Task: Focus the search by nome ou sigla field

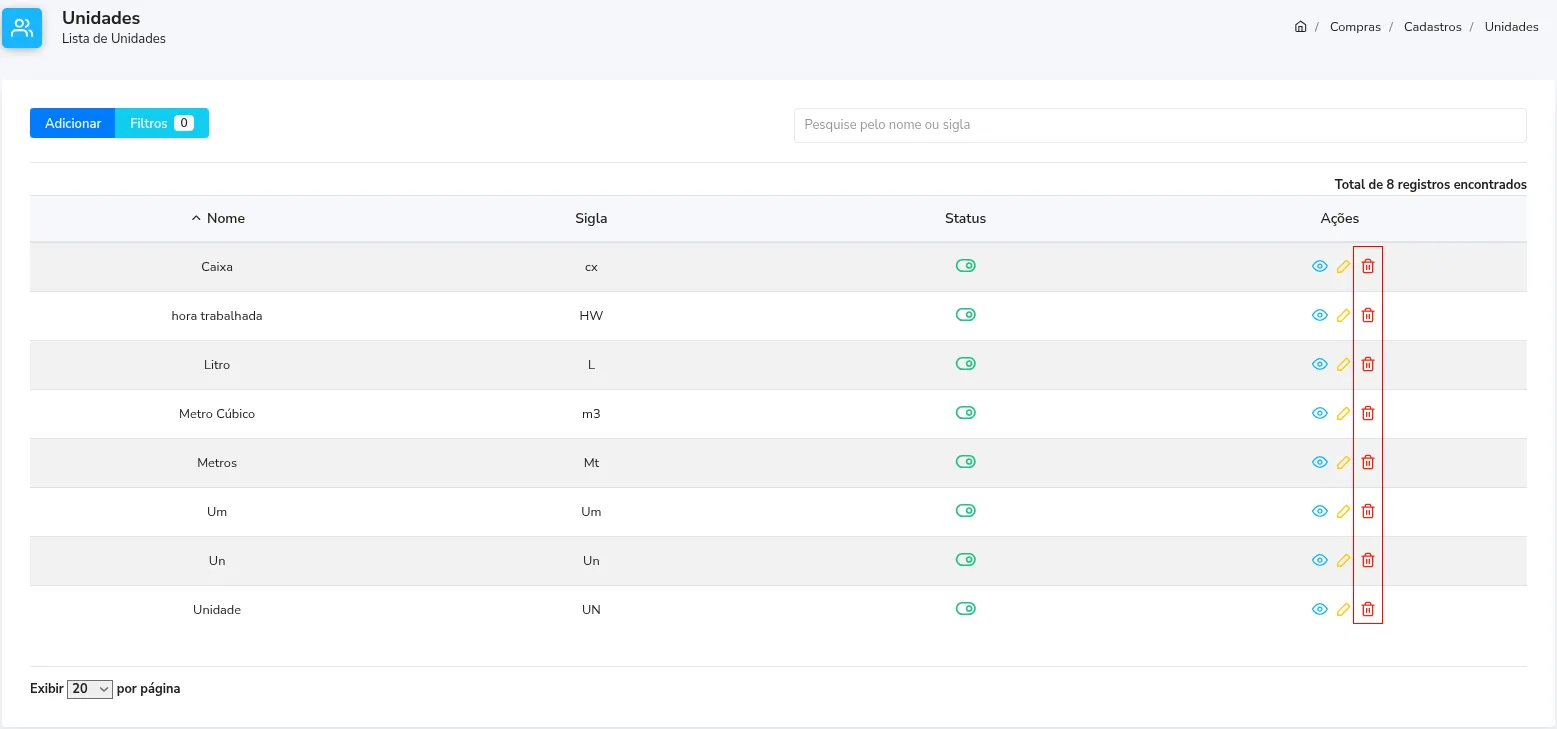Action: click(x=1160, y=125)
